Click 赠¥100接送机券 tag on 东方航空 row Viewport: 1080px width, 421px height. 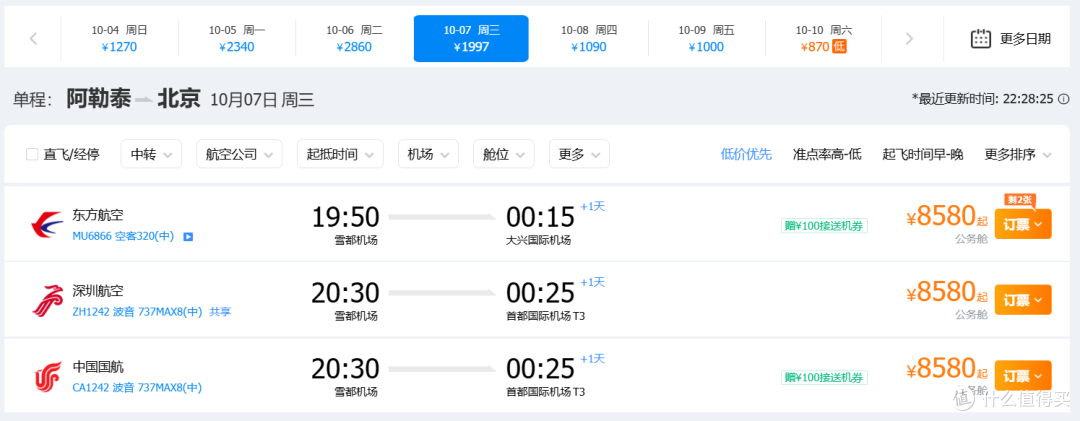824,225
